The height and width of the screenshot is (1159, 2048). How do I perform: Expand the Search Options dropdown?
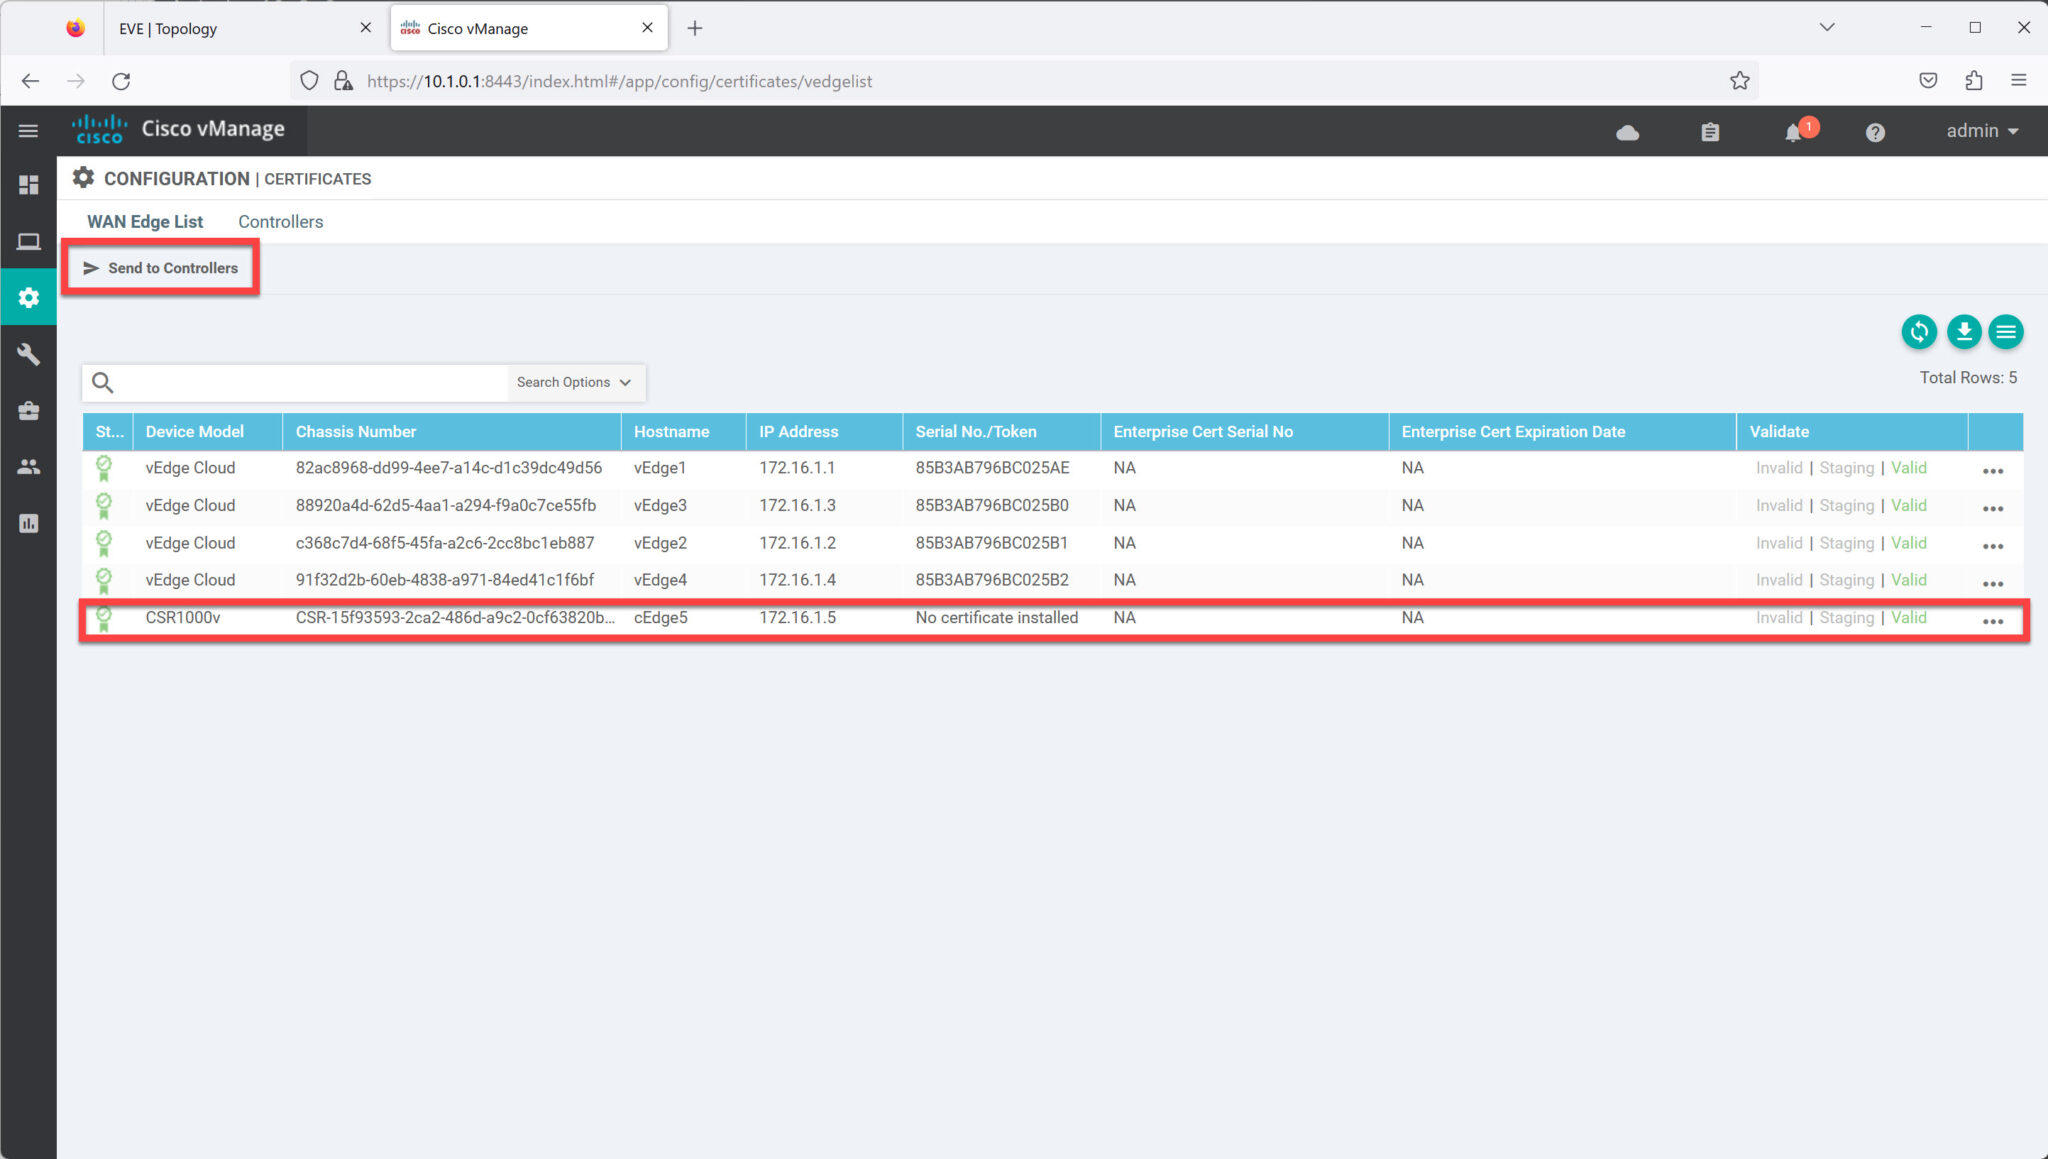coord(575,381)
